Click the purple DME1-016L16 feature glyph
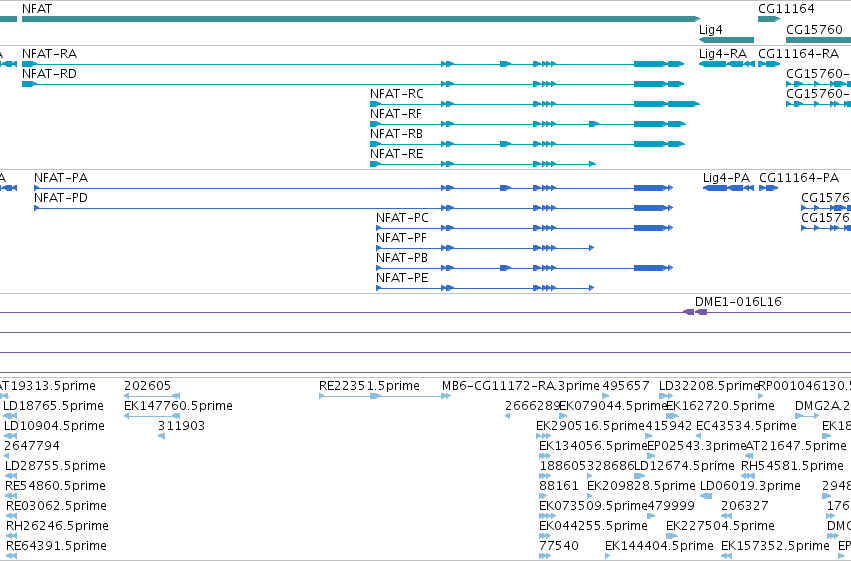Image resolution: width=851 pixels, height=561 pixels. [695, 312]
